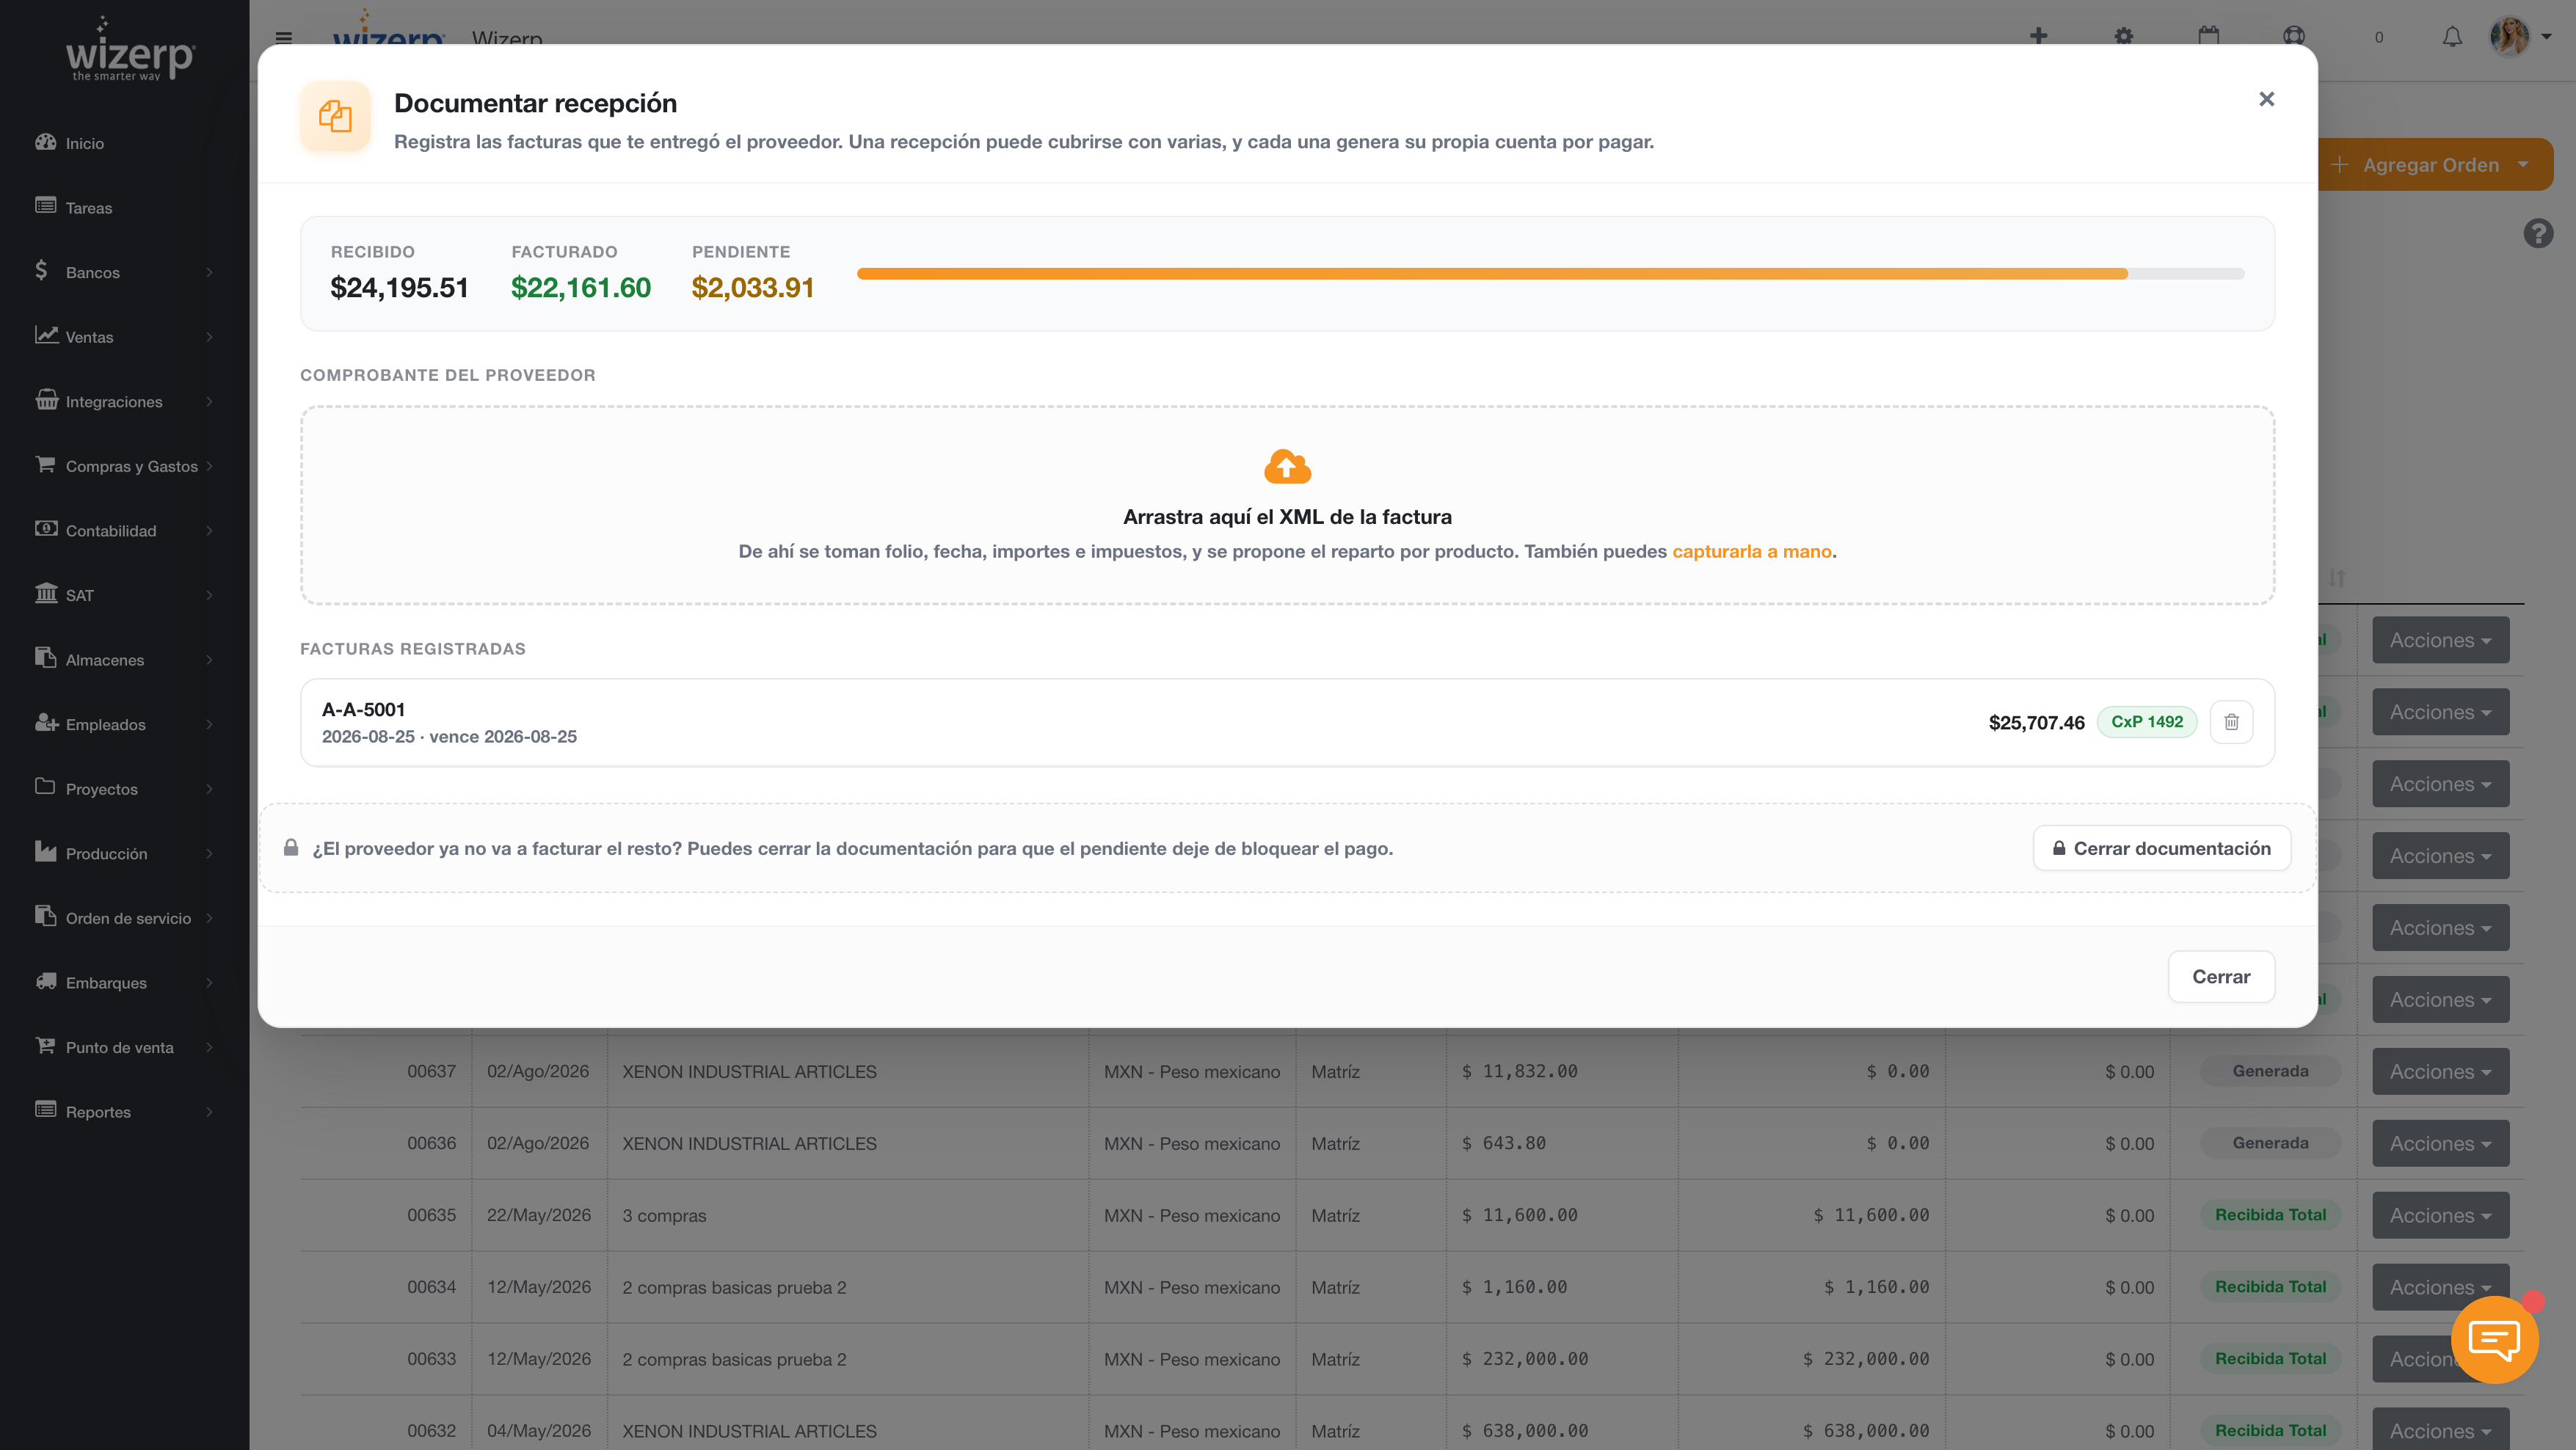
Task: Click the Empleados user-plus icon
Action: pyautogui.click(x=46, y=722)
